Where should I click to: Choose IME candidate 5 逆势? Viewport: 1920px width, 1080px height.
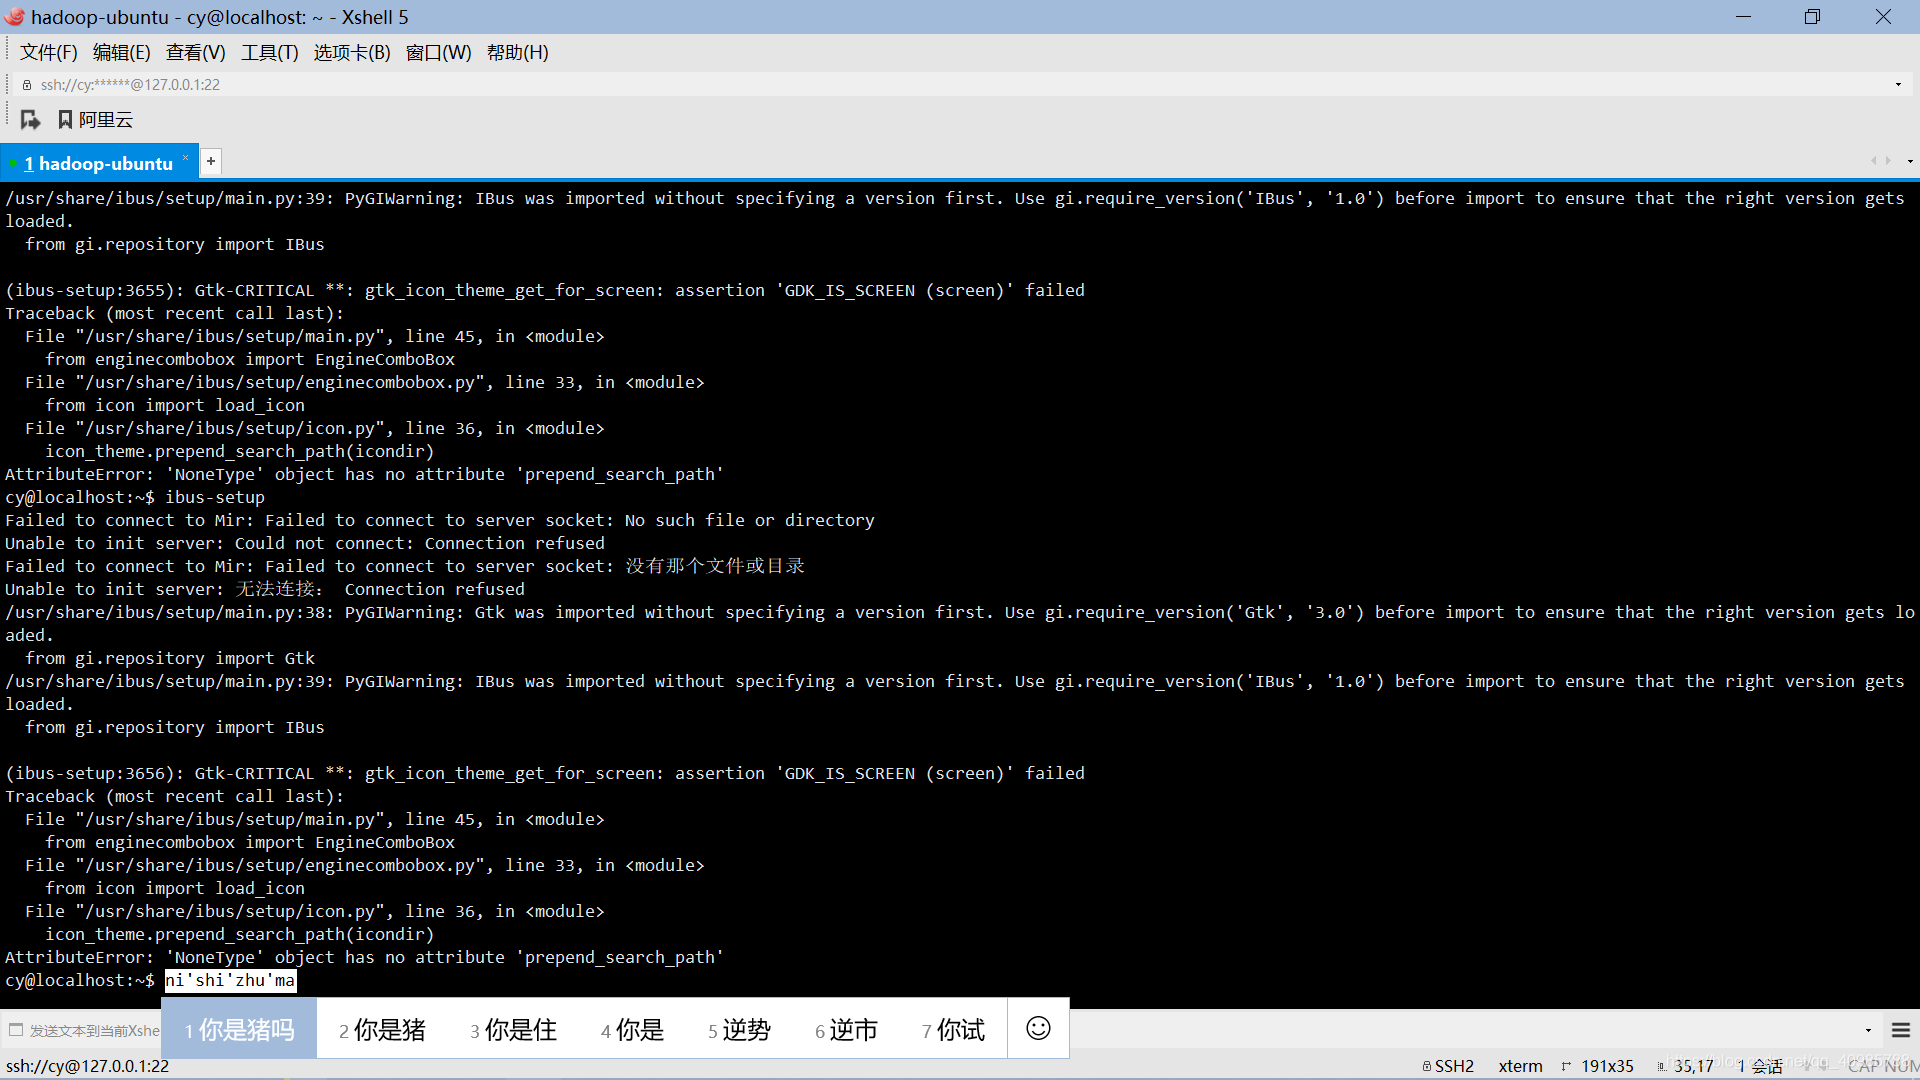click(x=739, y=1030)
